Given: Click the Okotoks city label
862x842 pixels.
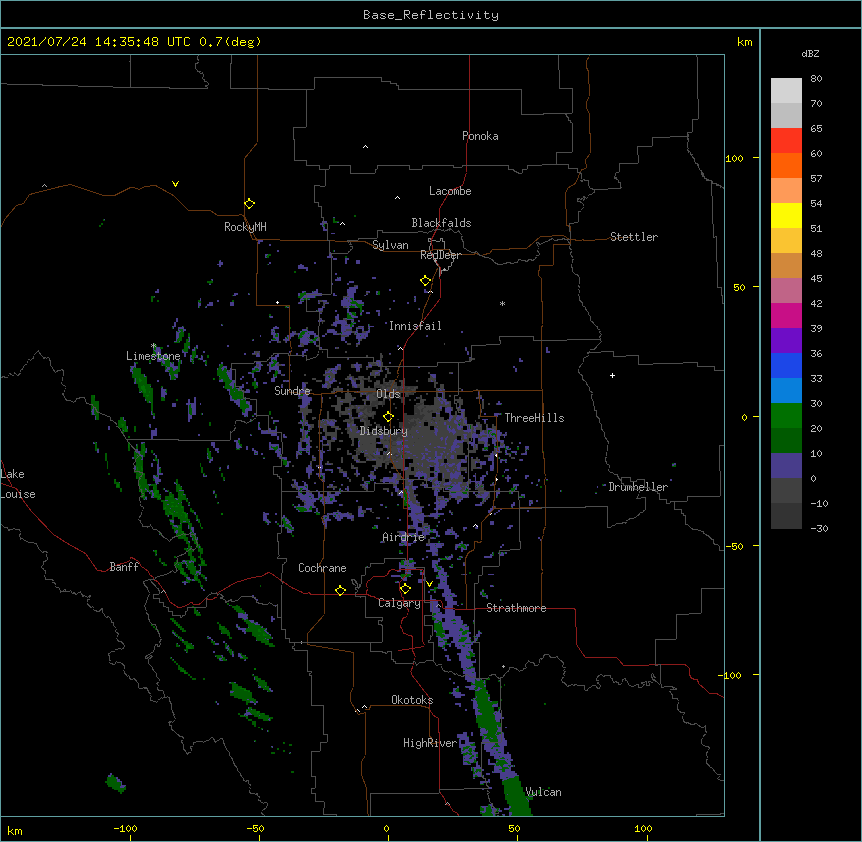Looking at the screenshot, I should pyautogui.click(x=412, y=700).
